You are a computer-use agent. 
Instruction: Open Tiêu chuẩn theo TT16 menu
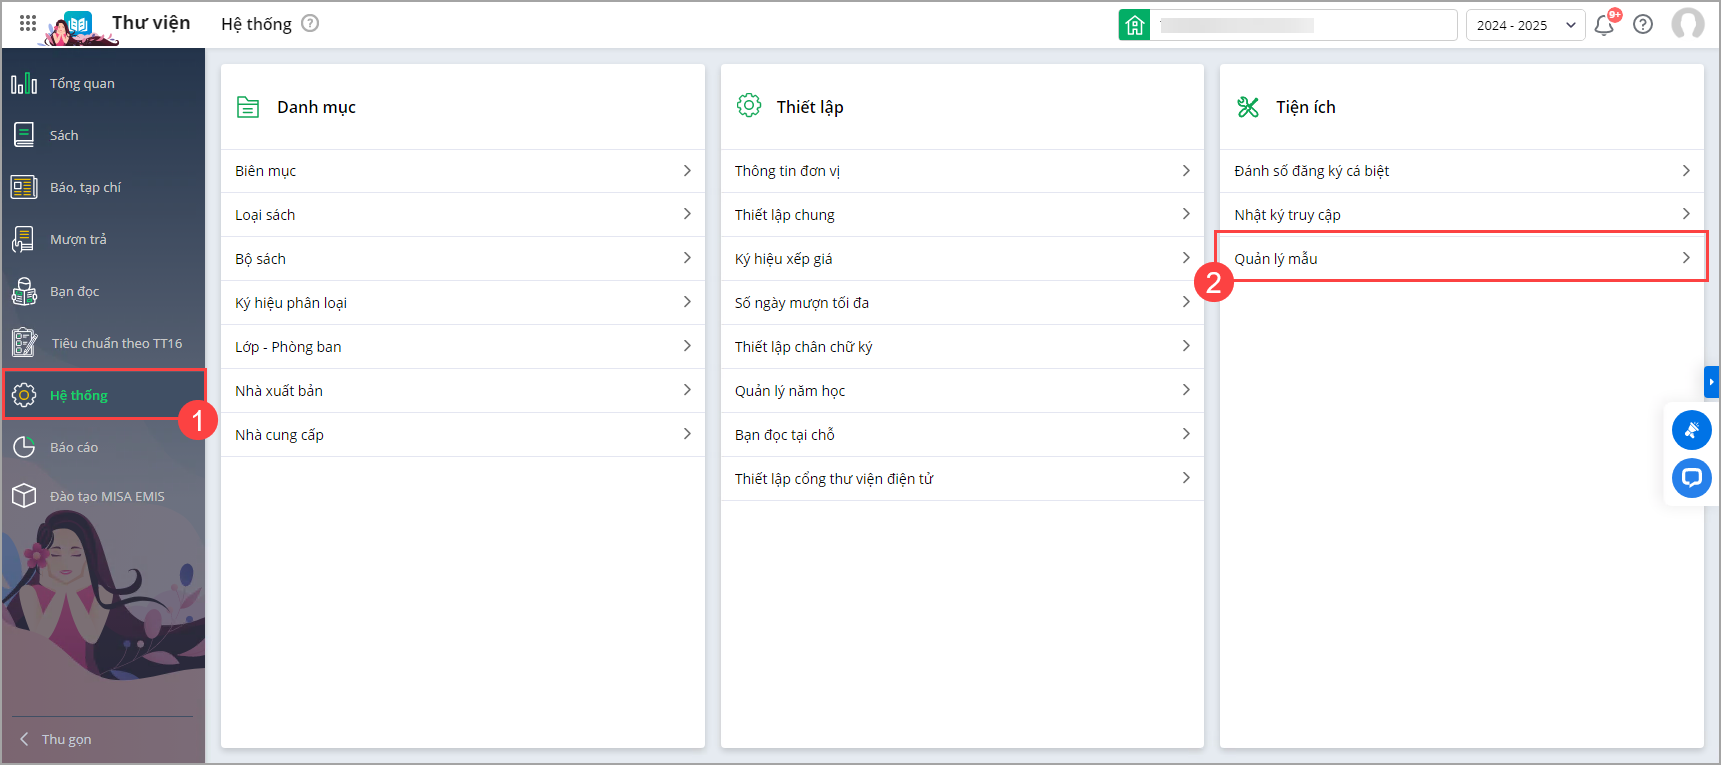tap(116, 343)
